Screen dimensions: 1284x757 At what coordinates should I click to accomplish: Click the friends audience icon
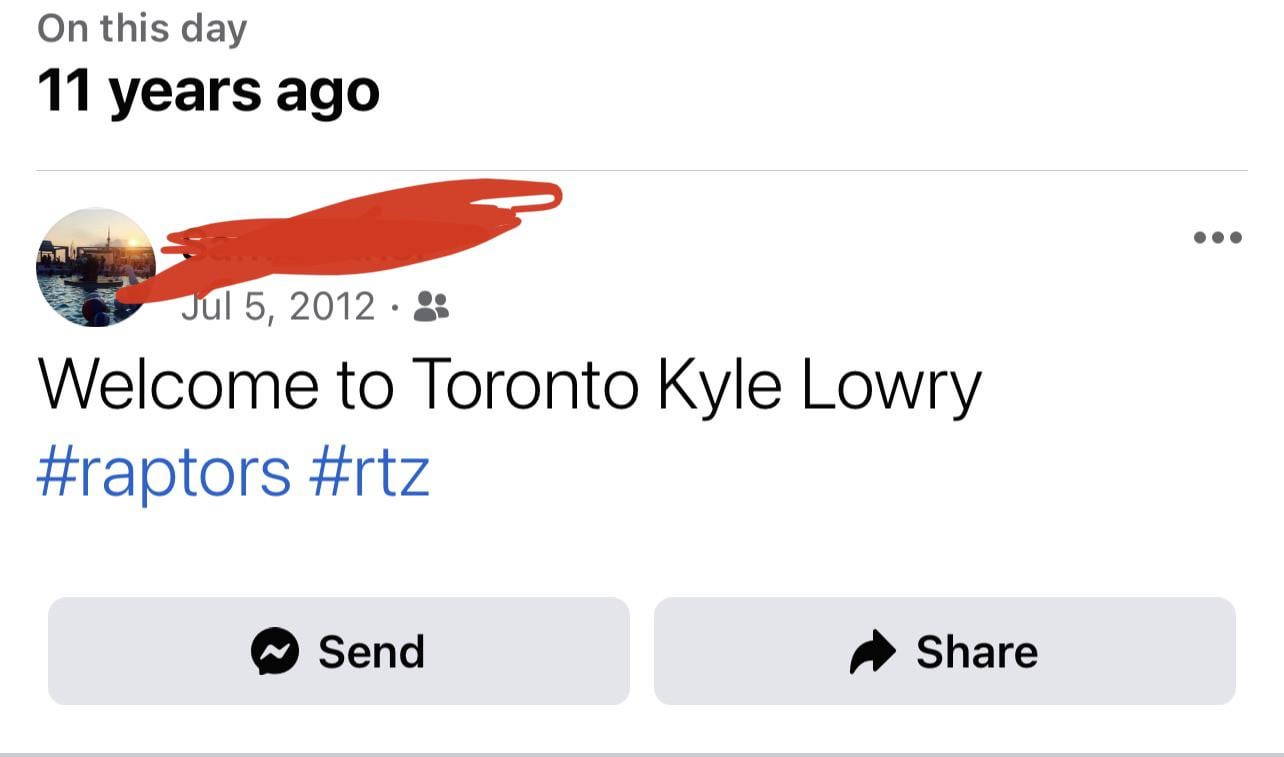431,306
